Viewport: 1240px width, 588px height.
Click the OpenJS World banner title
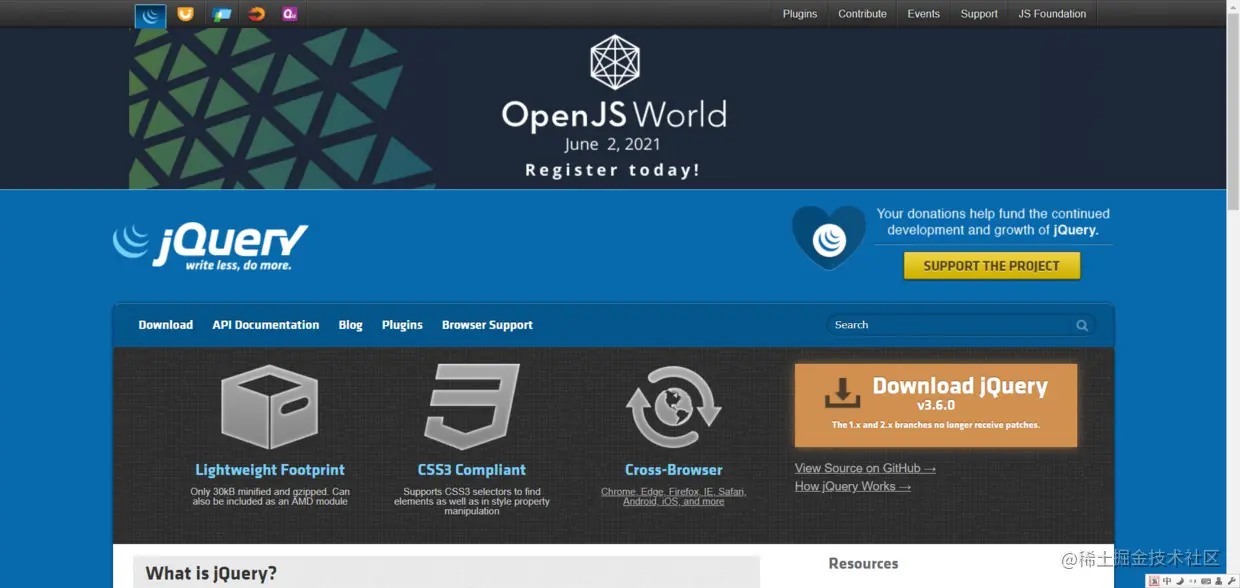pyautogui.click(x=614, y=115)
